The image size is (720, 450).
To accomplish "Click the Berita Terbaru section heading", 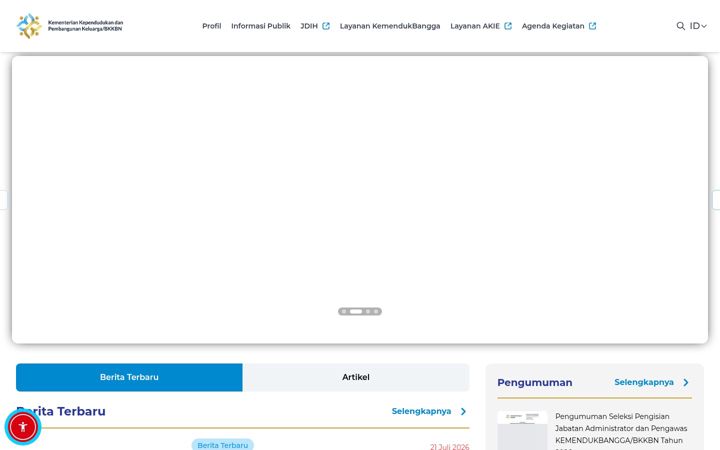I will [x=61, y=411].
